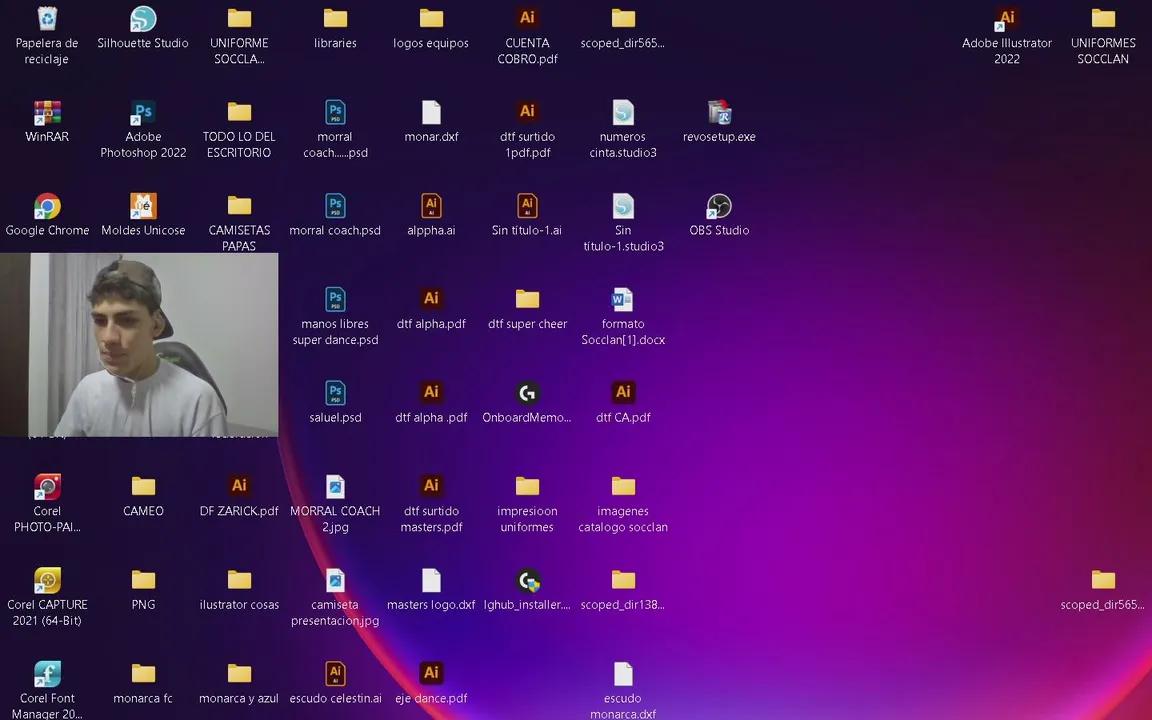1152x720 pixels.
Task: Click the formato Socclan[1].docx Word document
Action: (x=623, y=300)
